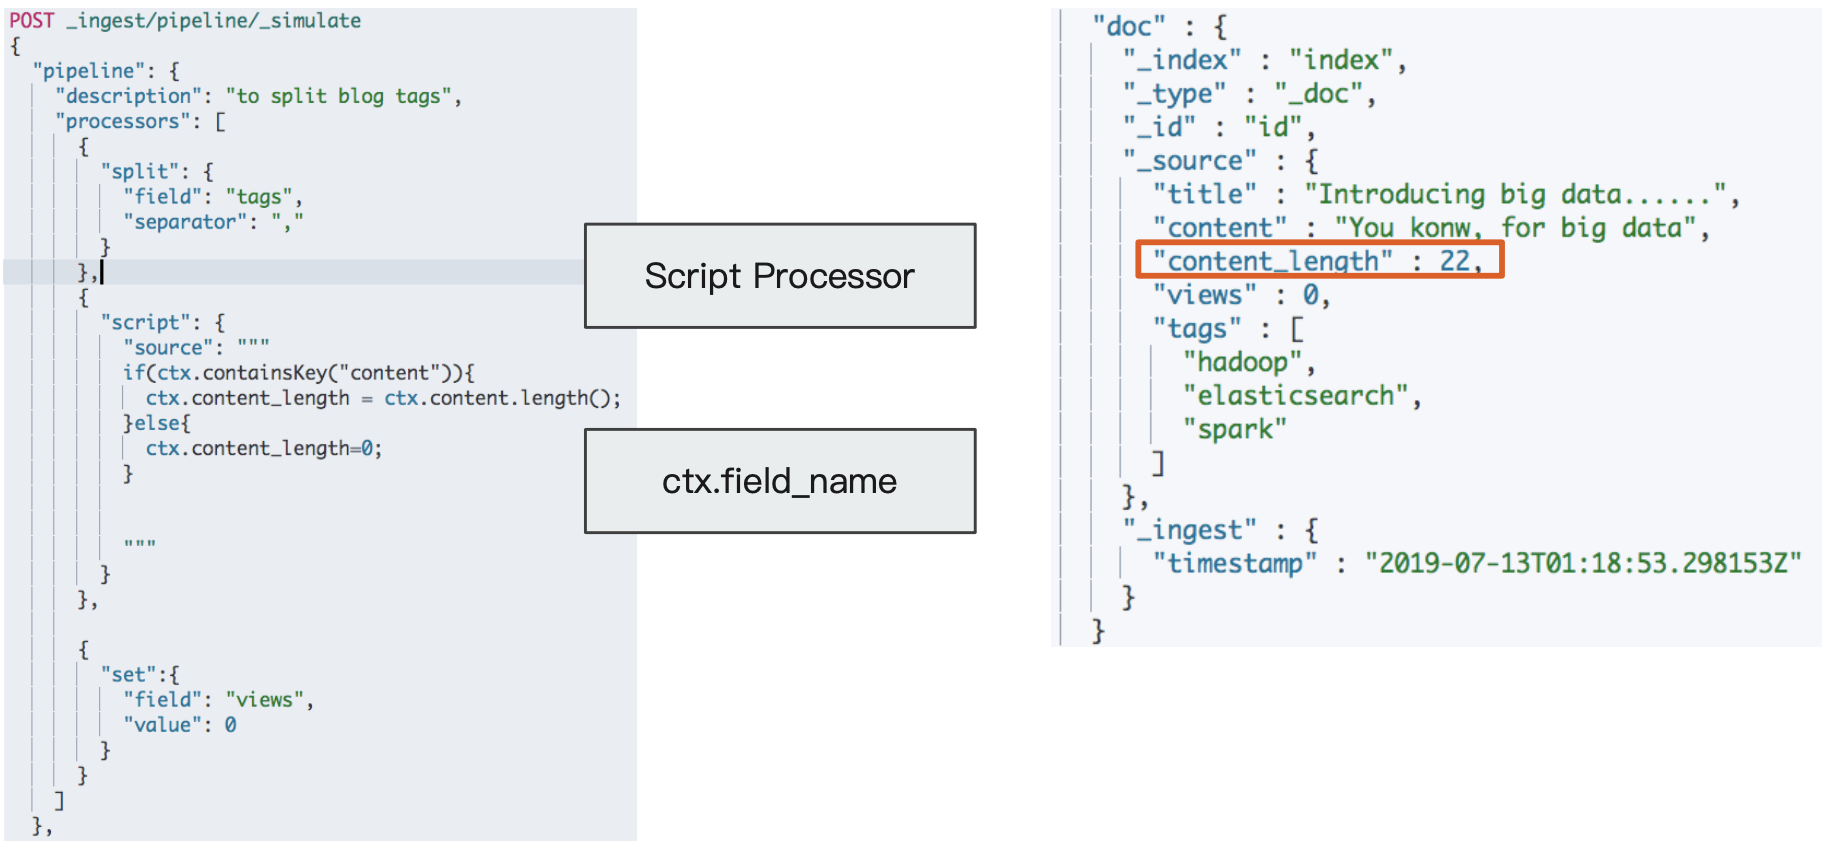Click the ctx.field_name label box
Image resolution: width=1826 pixels, height=852 pixels.
[780, 481]
